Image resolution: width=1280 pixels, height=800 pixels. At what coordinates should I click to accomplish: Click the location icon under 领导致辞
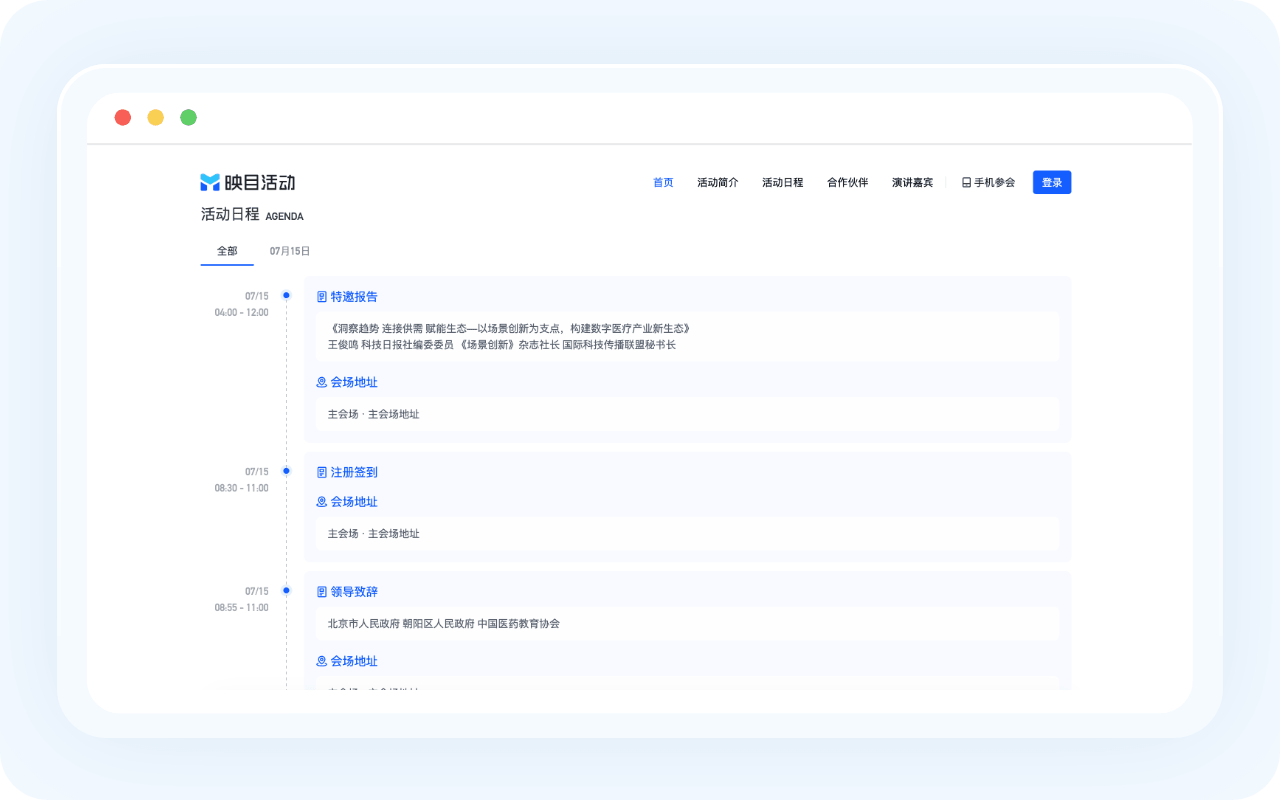click(322, 661)
